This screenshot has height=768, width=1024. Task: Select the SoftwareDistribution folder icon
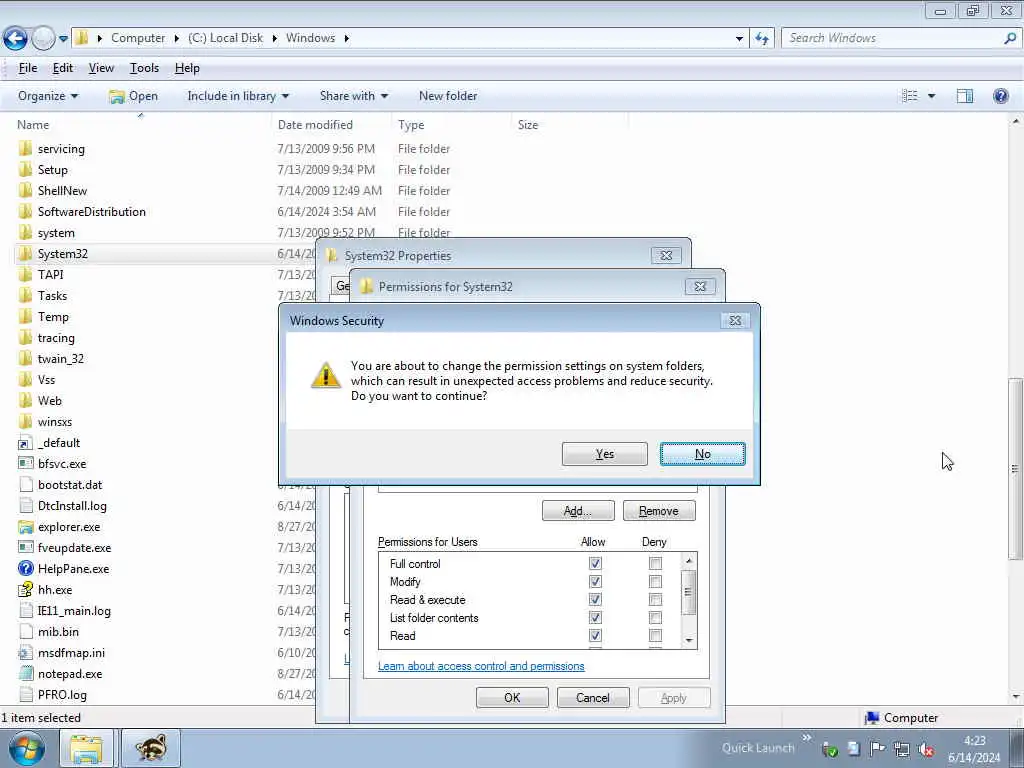point(25,212)
